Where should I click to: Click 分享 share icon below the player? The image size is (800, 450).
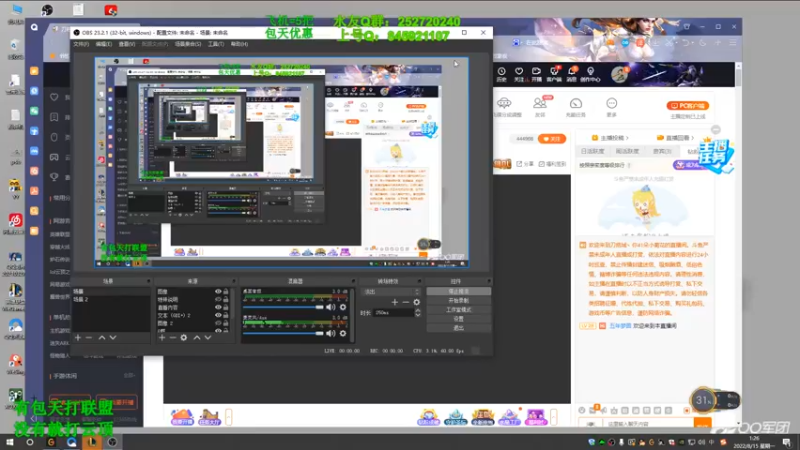[x=524, y=164]
